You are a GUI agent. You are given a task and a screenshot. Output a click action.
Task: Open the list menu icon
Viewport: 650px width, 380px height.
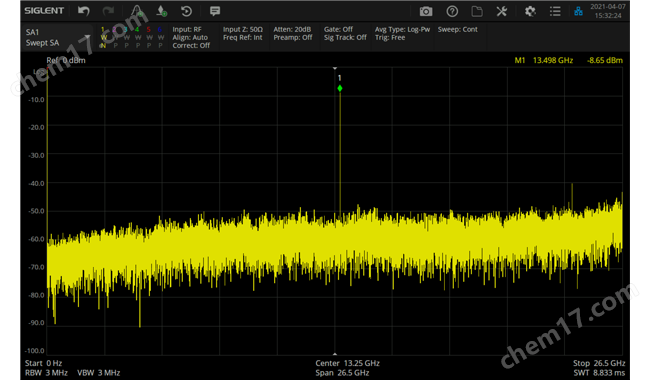(x=555, y=11)
